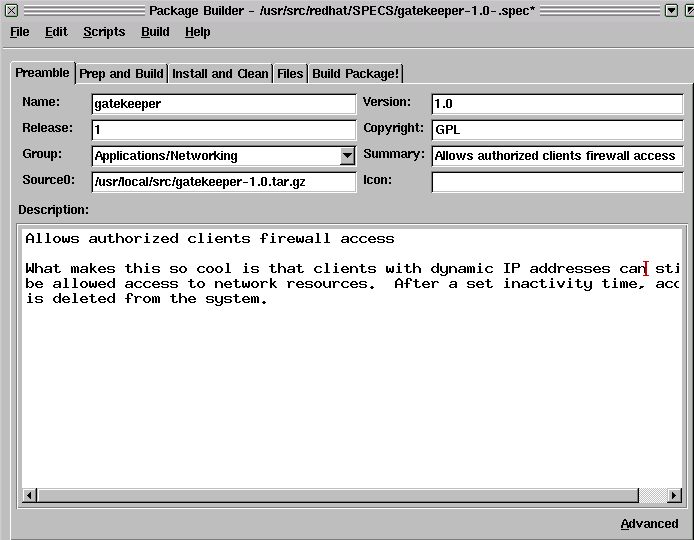Edit the Summary text field
This screenshot has height=540, width=694.
click(x=557, y=156)
